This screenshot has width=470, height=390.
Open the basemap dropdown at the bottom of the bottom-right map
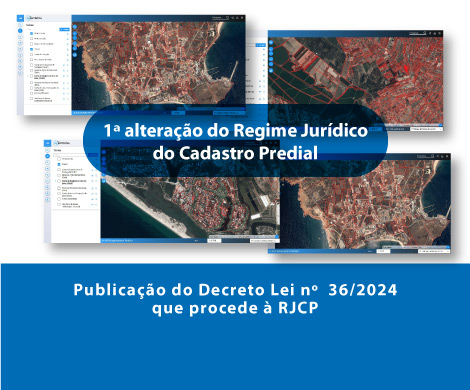coord(434,251)
